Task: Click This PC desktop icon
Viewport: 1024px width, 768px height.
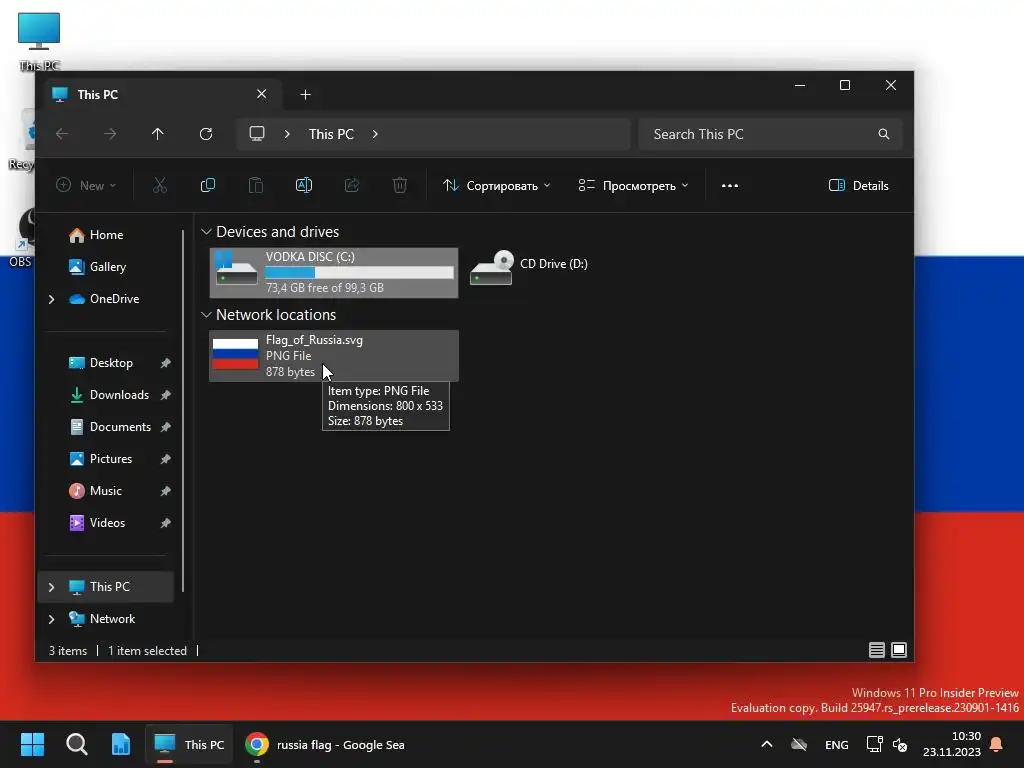Action: click(x=39, y=41)
